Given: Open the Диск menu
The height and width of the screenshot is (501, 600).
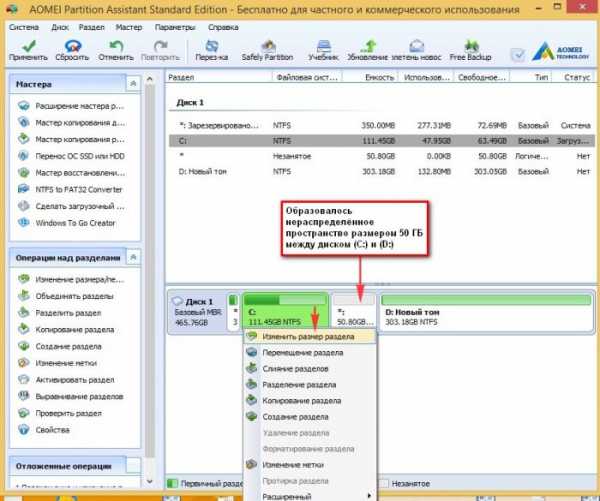Looking at the screenshot, I should click(60, 27).
